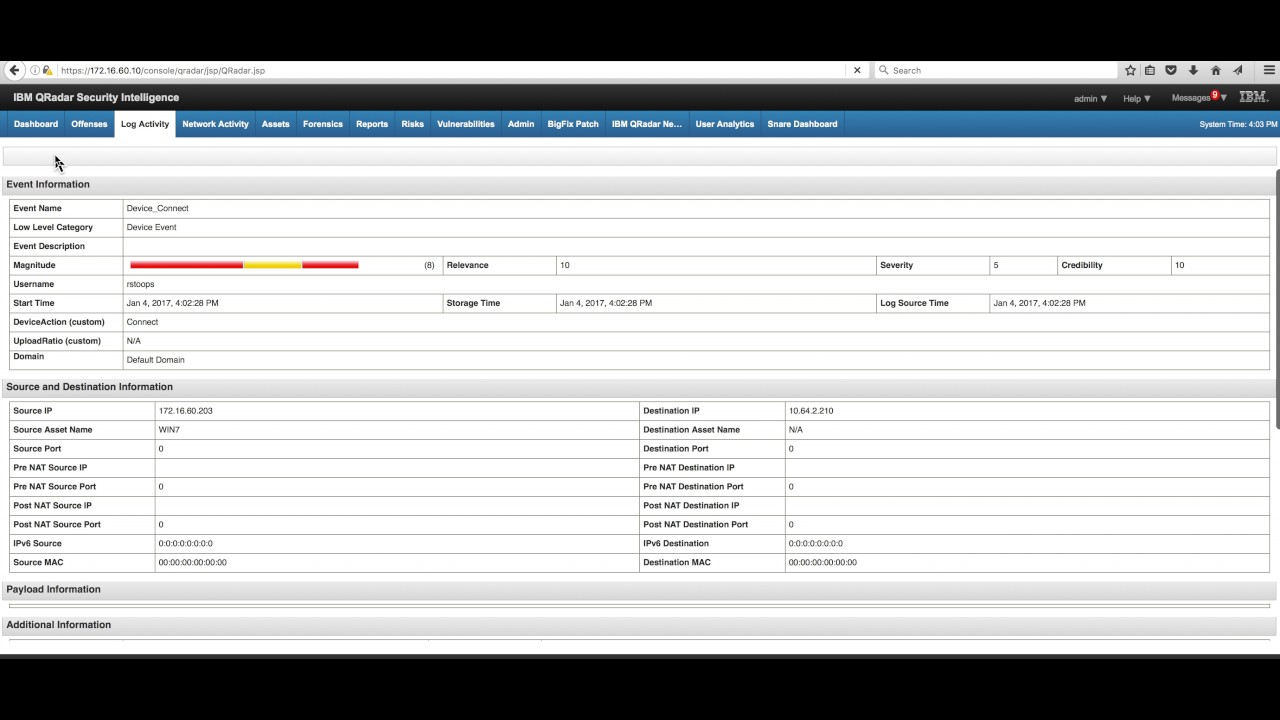The height and width of the screenshot is (720, 1280).
Task: Open the Assets tab
Action: coord(275,124)
